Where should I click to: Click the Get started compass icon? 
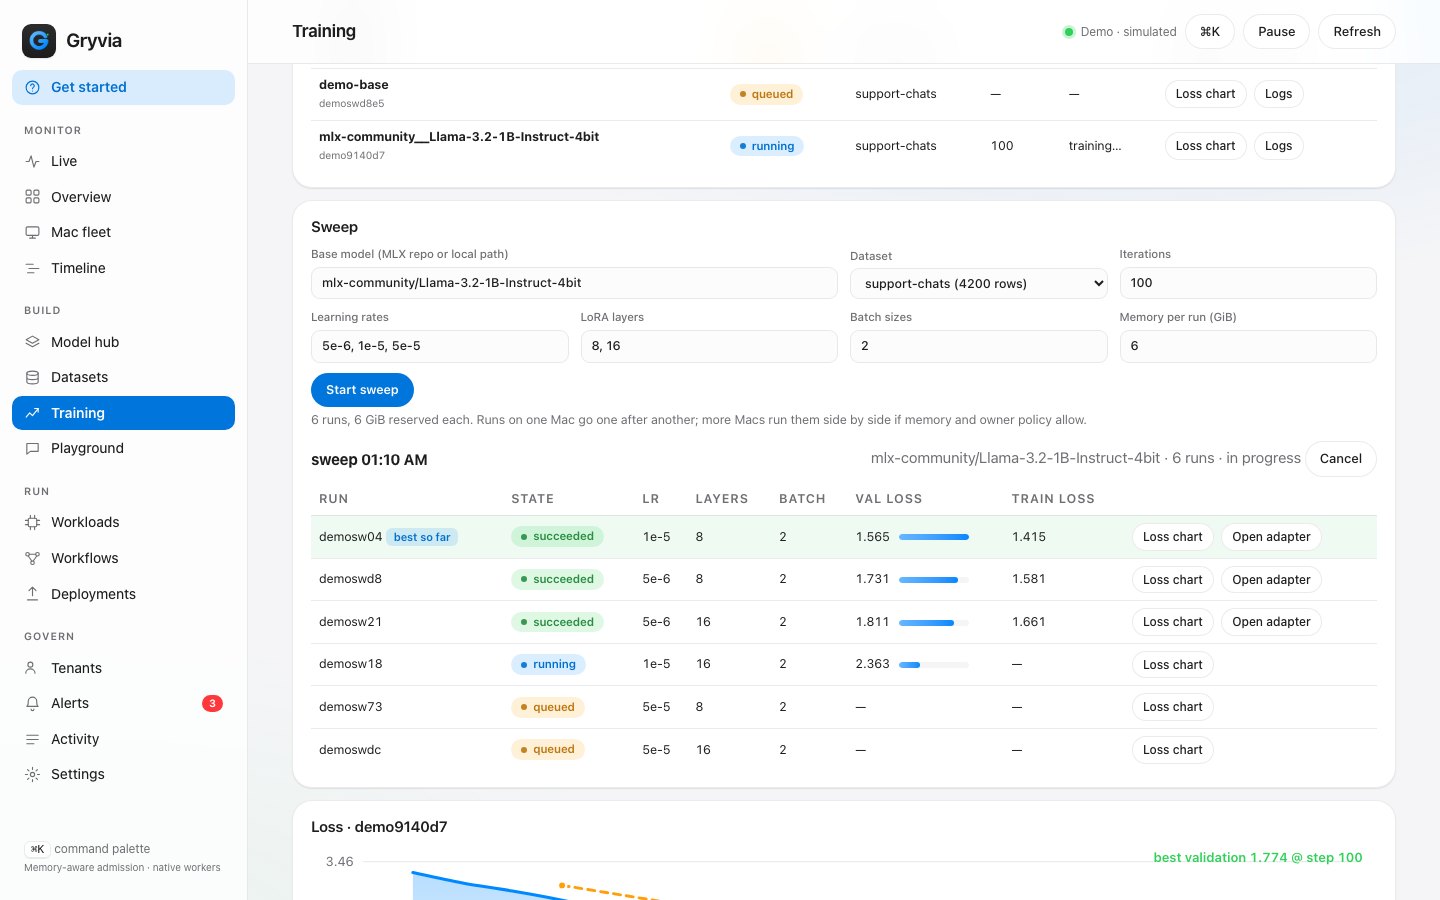tap(33, 87)
